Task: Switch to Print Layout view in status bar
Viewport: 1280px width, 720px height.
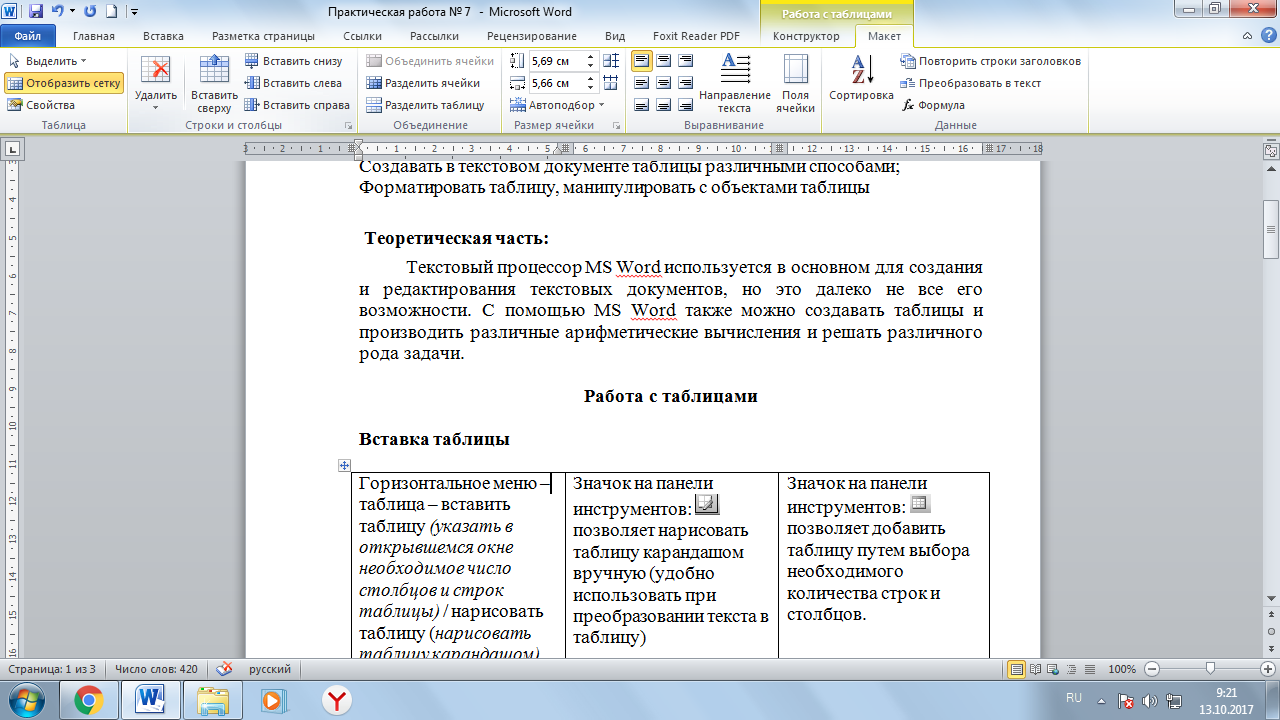Action: pos(1017,669)
